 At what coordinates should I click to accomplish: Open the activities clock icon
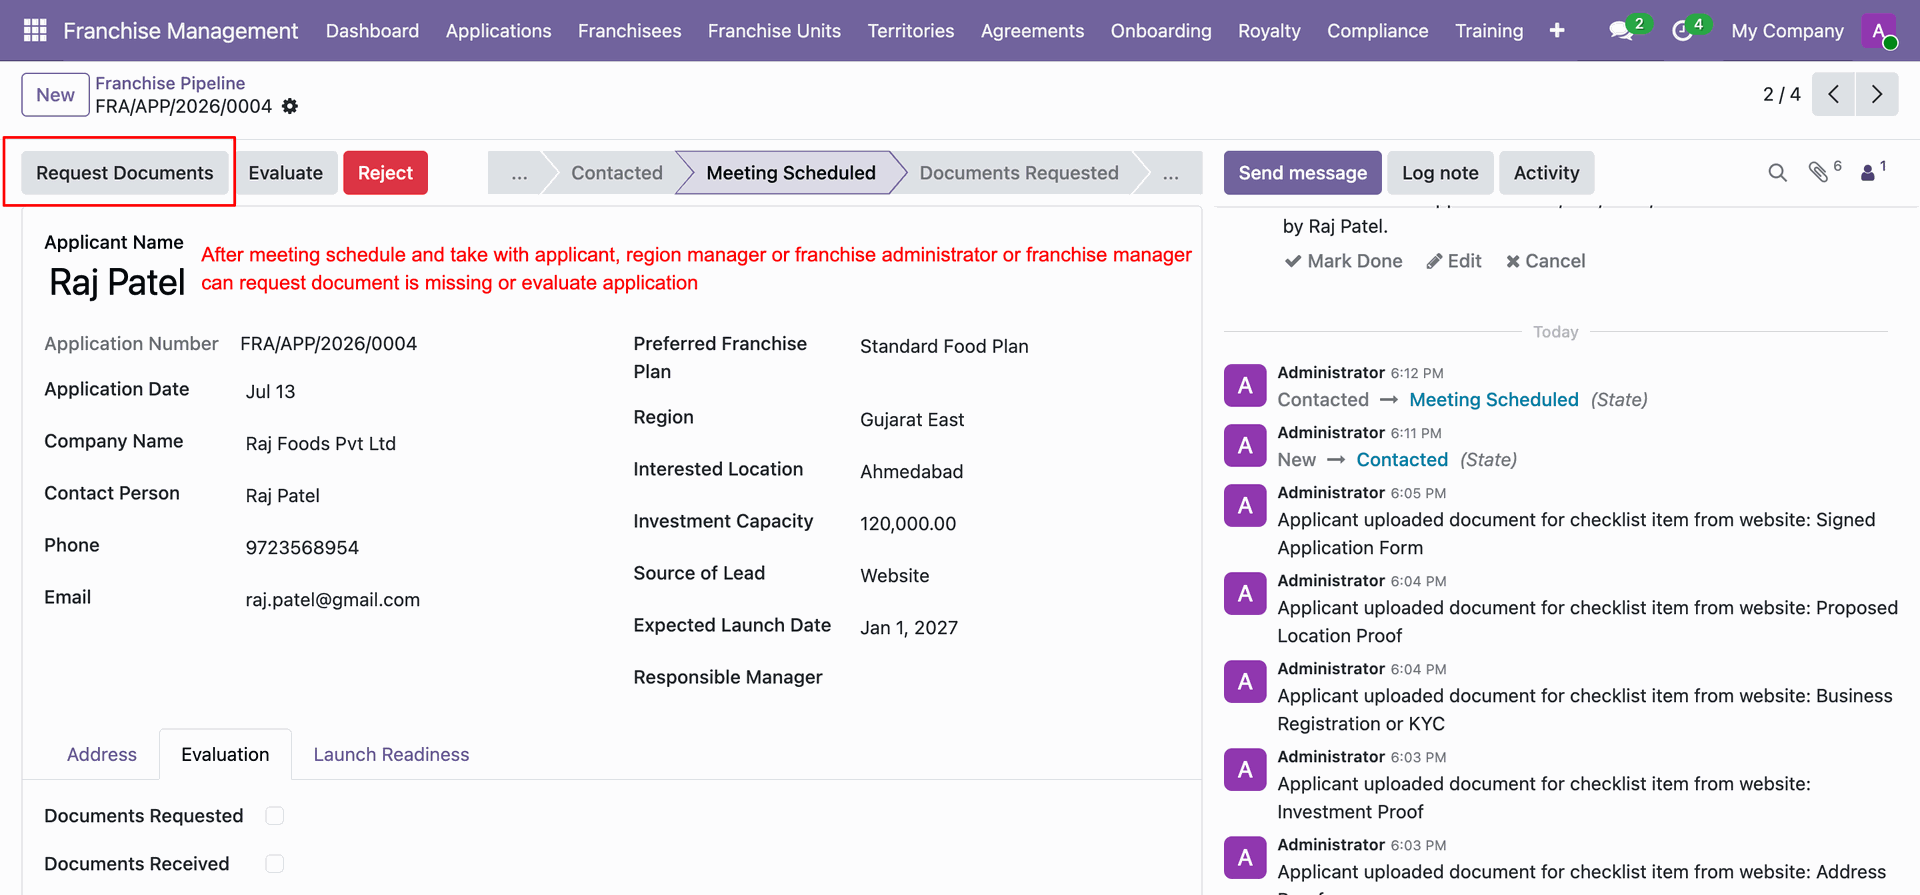point(1682,31)
